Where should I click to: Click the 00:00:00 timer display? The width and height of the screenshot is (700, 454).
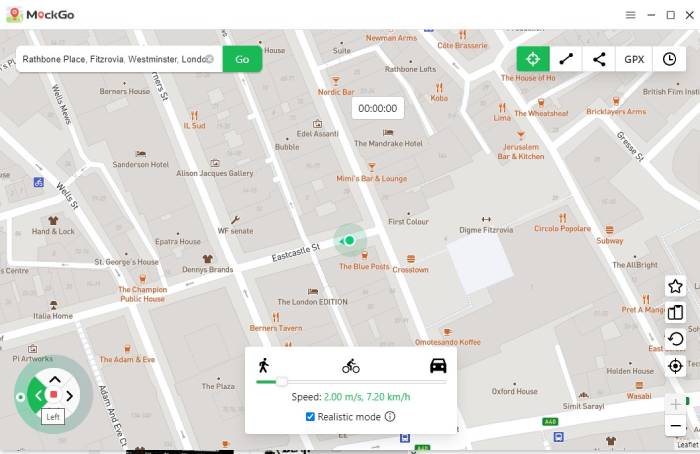coord(378,108)
